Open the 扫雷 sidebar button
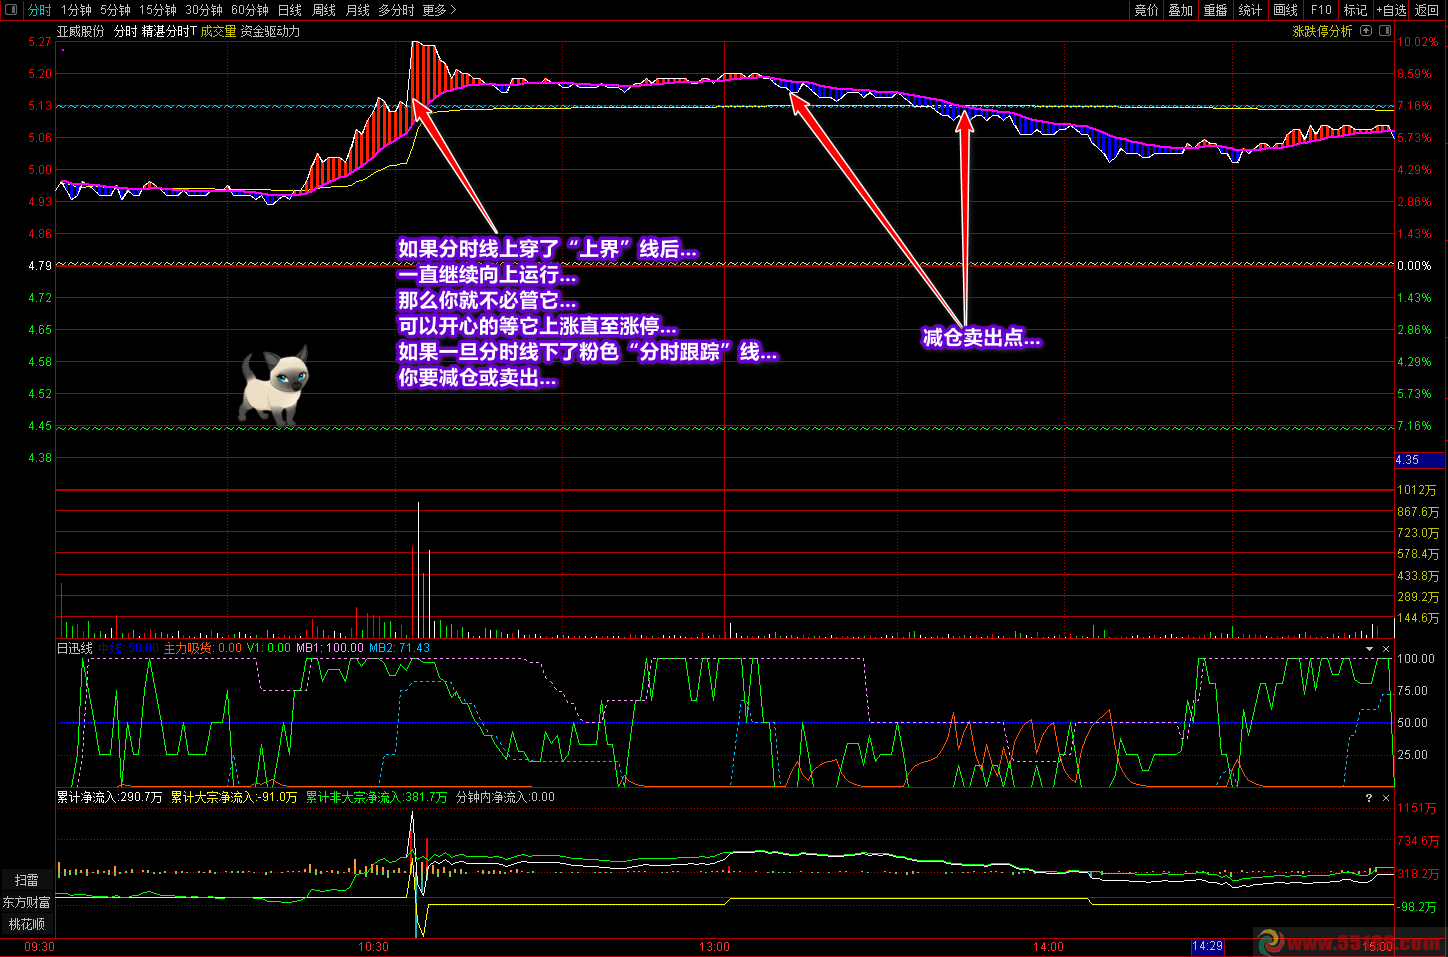The width and height of the screenshot is (1448, 957). [x=27, y=880]
